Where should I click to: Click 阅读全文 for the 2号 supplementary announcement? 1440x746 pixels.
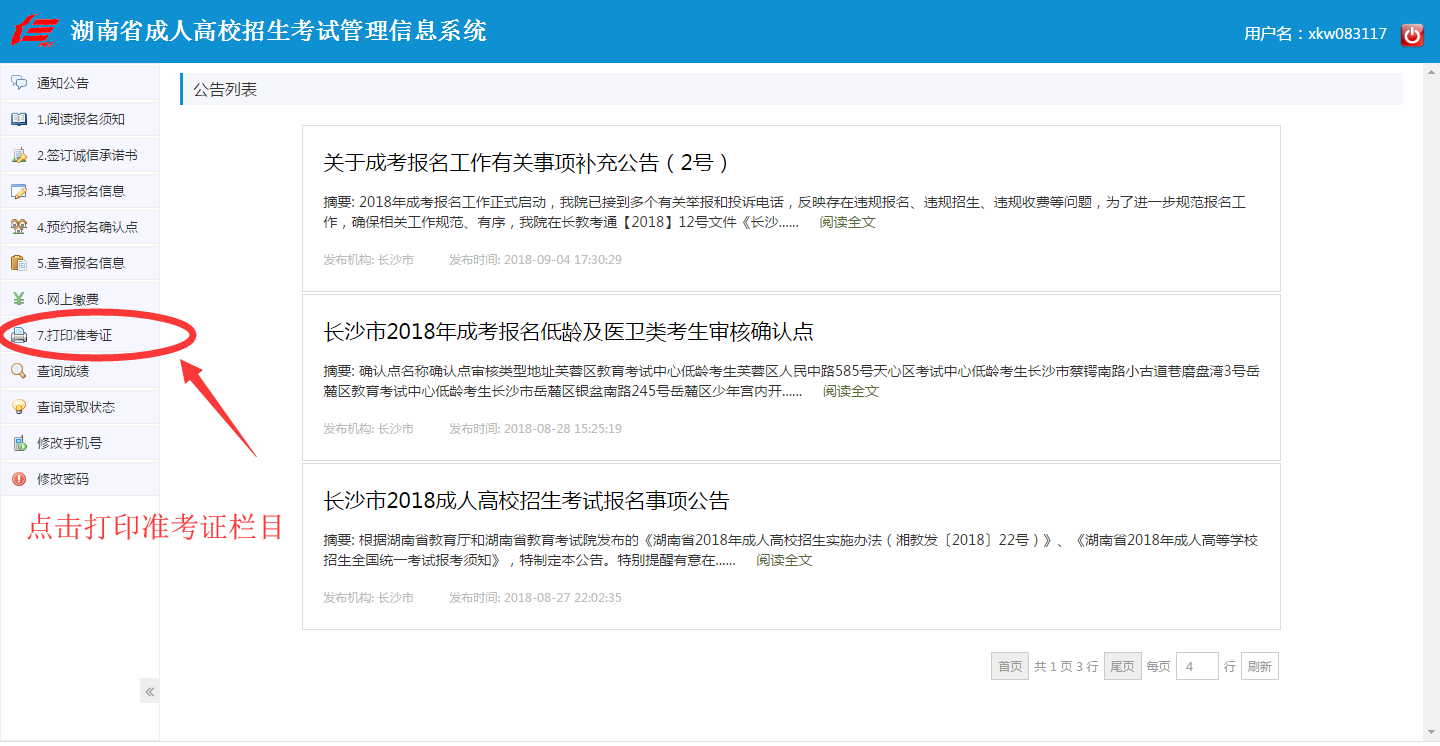pyautogui.click(x=847, y=222)
